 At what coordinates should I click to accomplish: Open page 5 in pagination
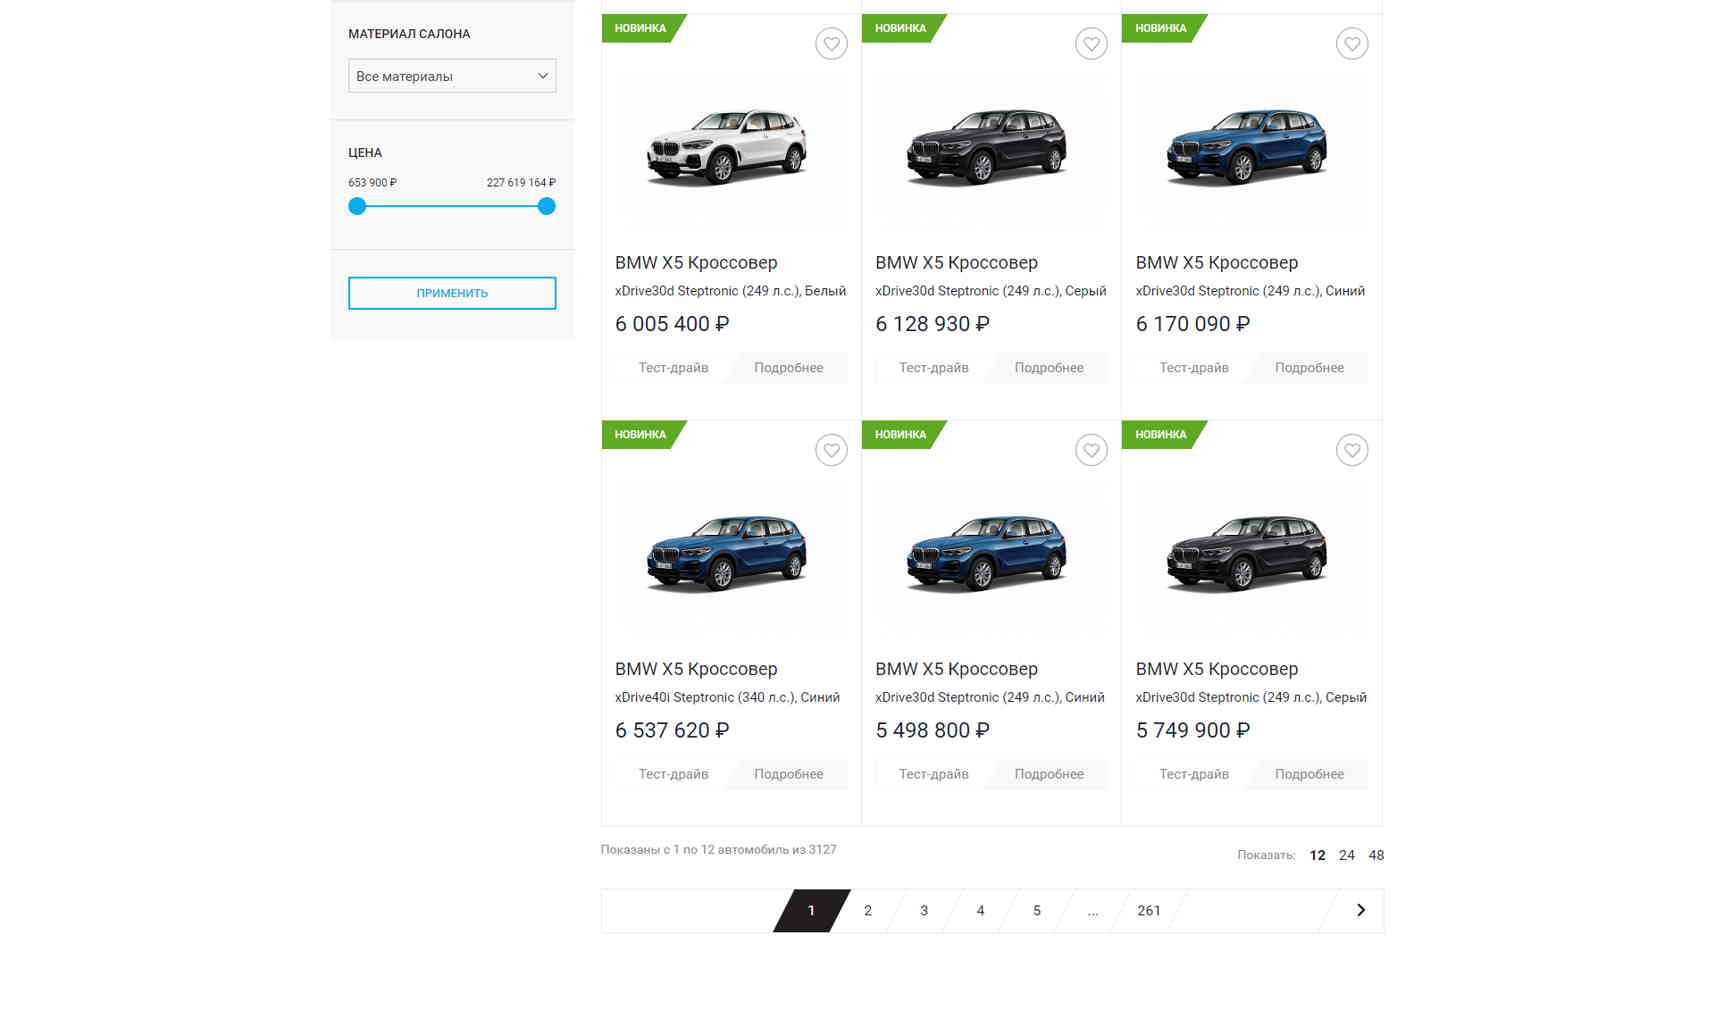(x=1037, y=910)
